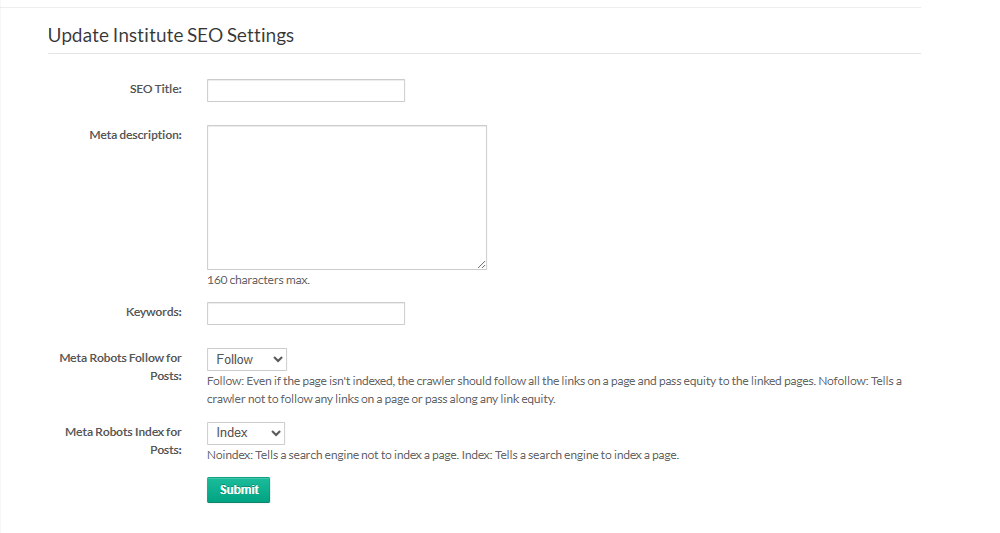
Task: Click the "SEO Title:" label
Action: pos(155,89)
